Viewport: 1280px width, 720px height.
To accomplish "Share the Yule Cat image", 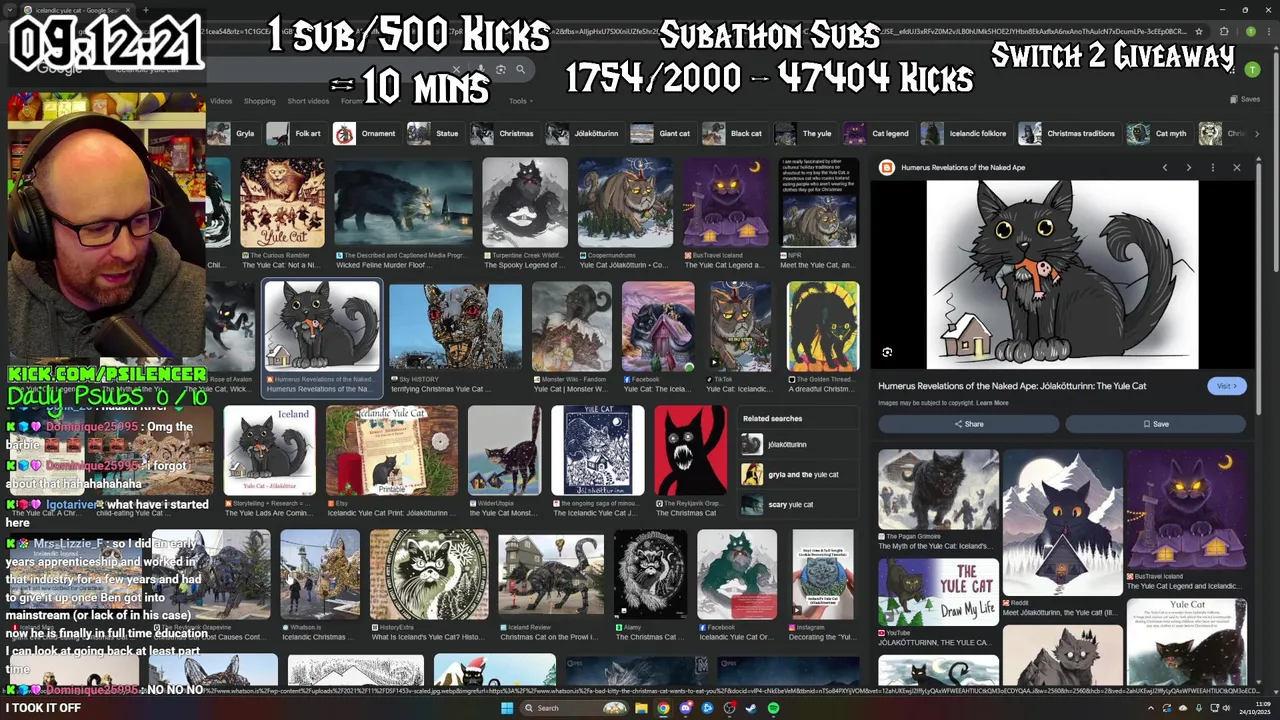I will tap(968, 424).
